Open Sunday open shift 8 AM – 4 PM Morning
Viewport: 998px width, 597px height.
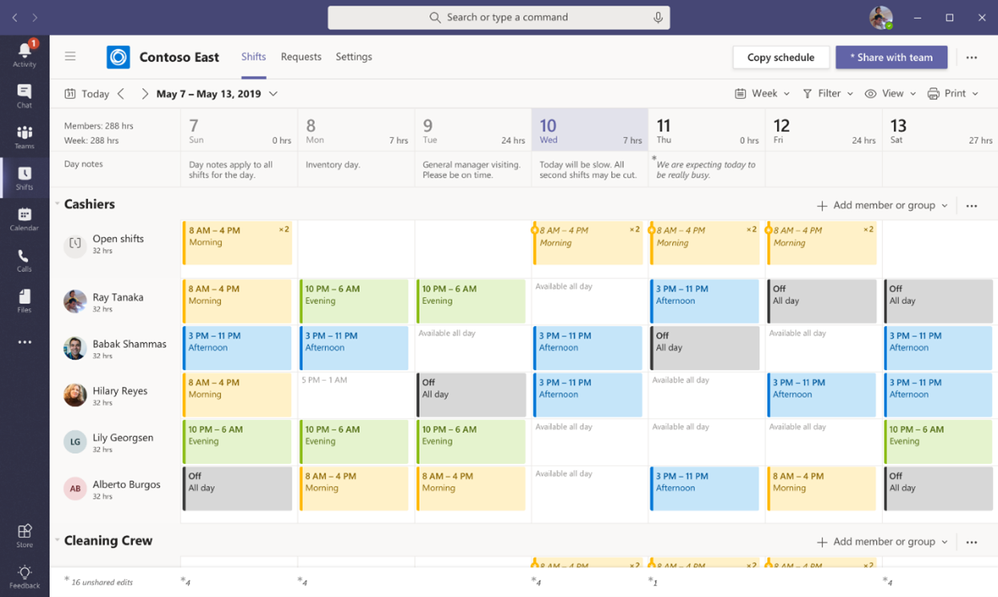tap(237, 242)
